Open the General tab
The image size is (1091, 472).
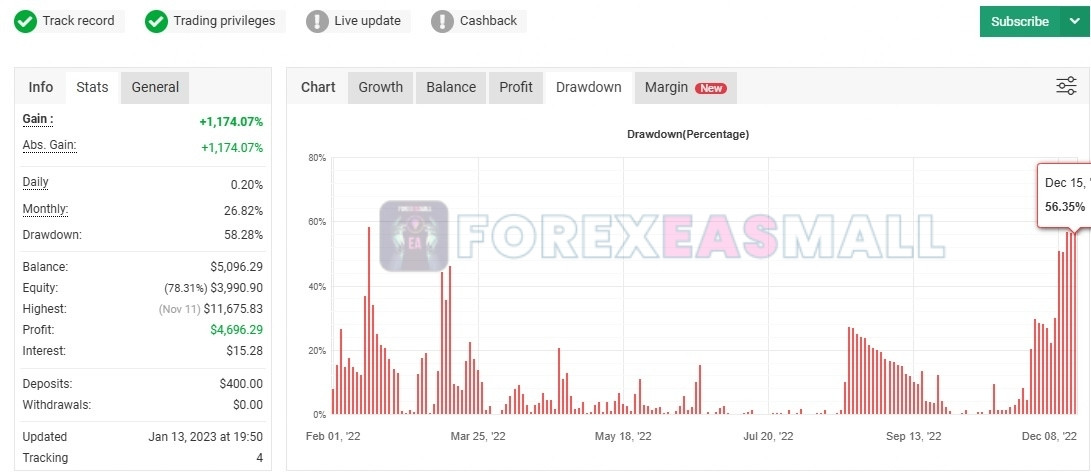[155, 87]
